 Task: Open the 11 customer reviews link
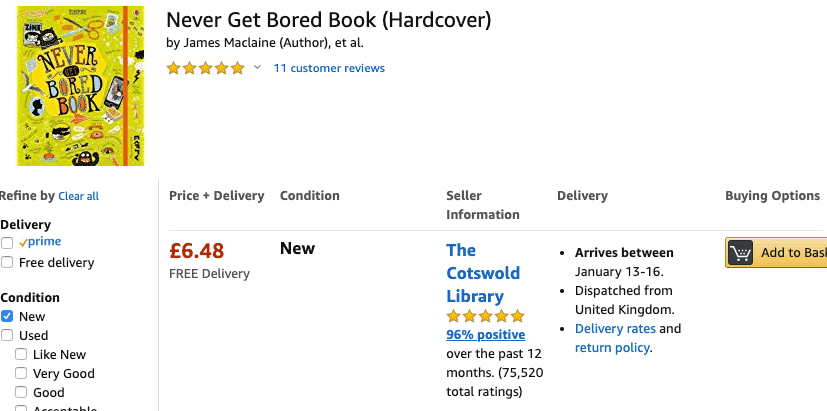tap(329, 68)
